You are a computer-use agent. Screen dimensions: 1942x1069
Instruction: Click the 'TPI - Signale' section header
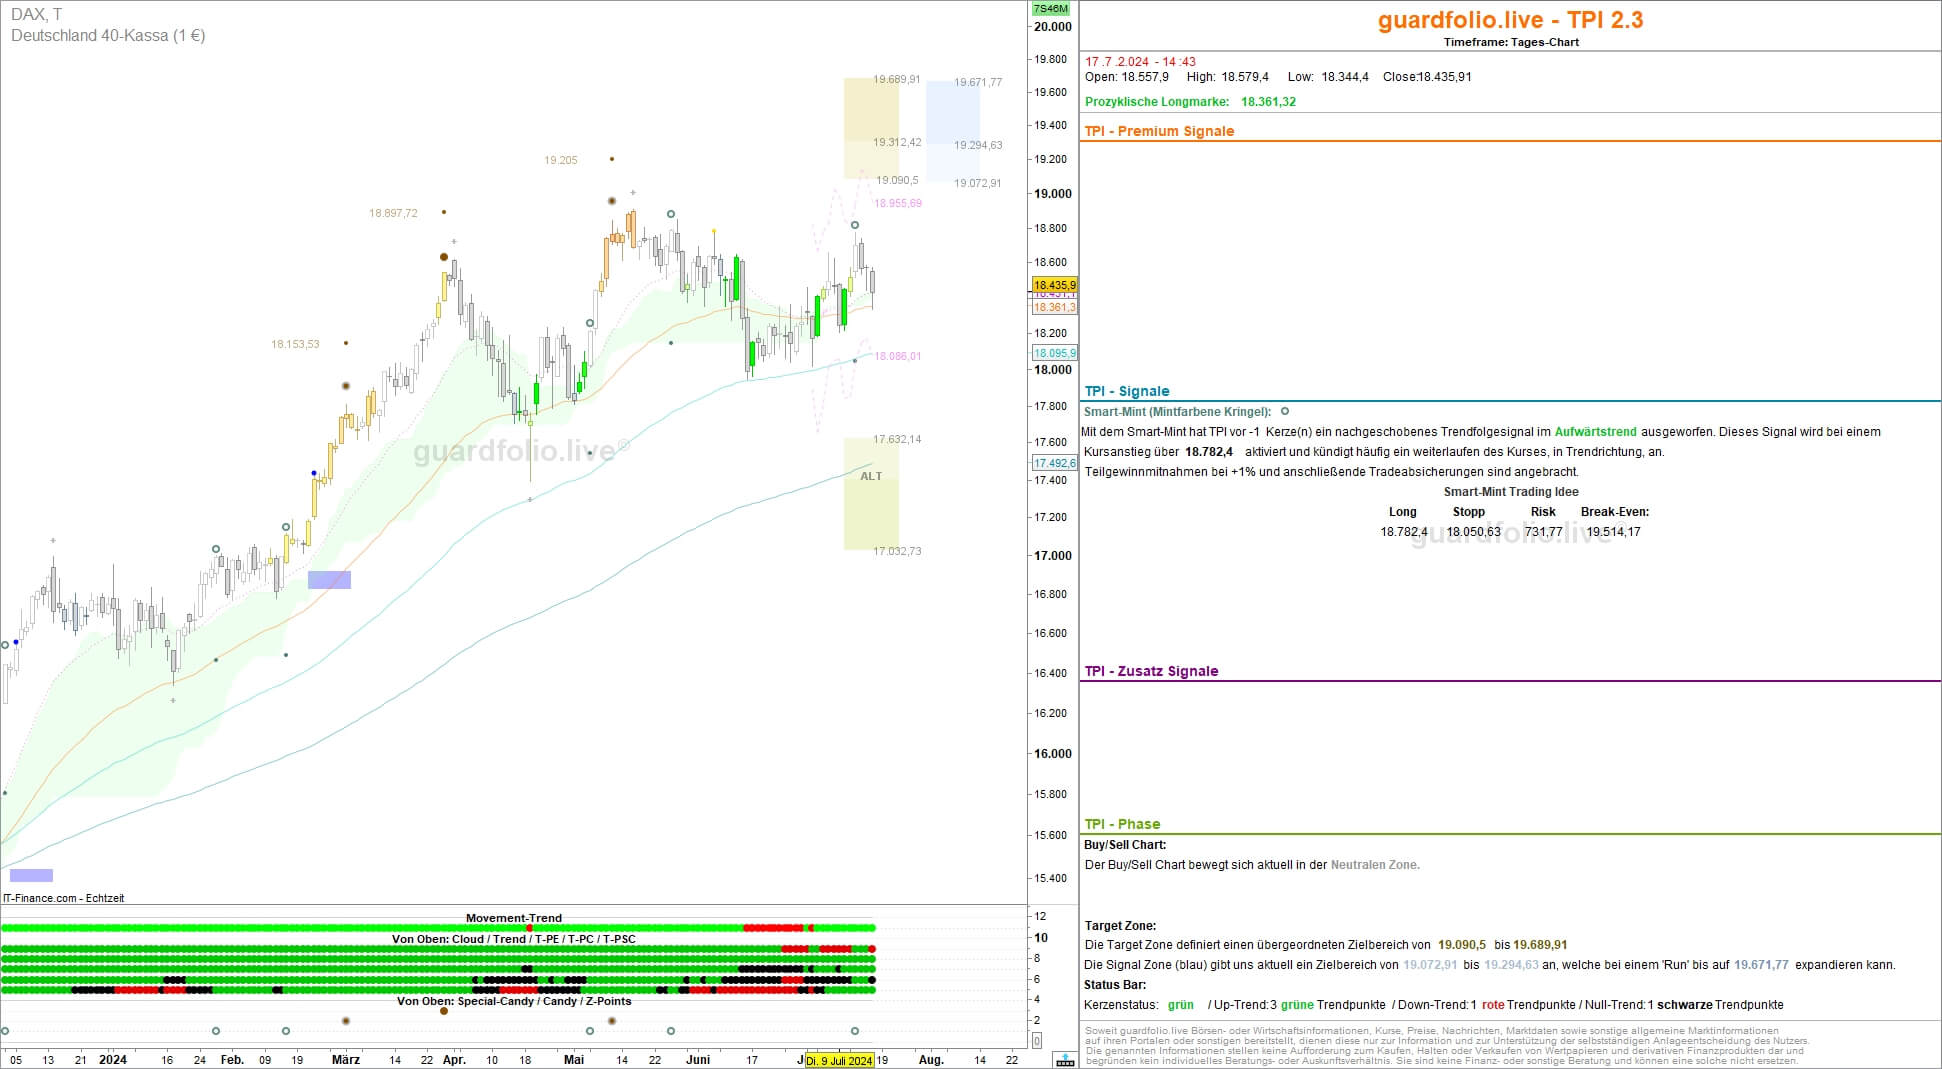click(x=1127, y=391)
